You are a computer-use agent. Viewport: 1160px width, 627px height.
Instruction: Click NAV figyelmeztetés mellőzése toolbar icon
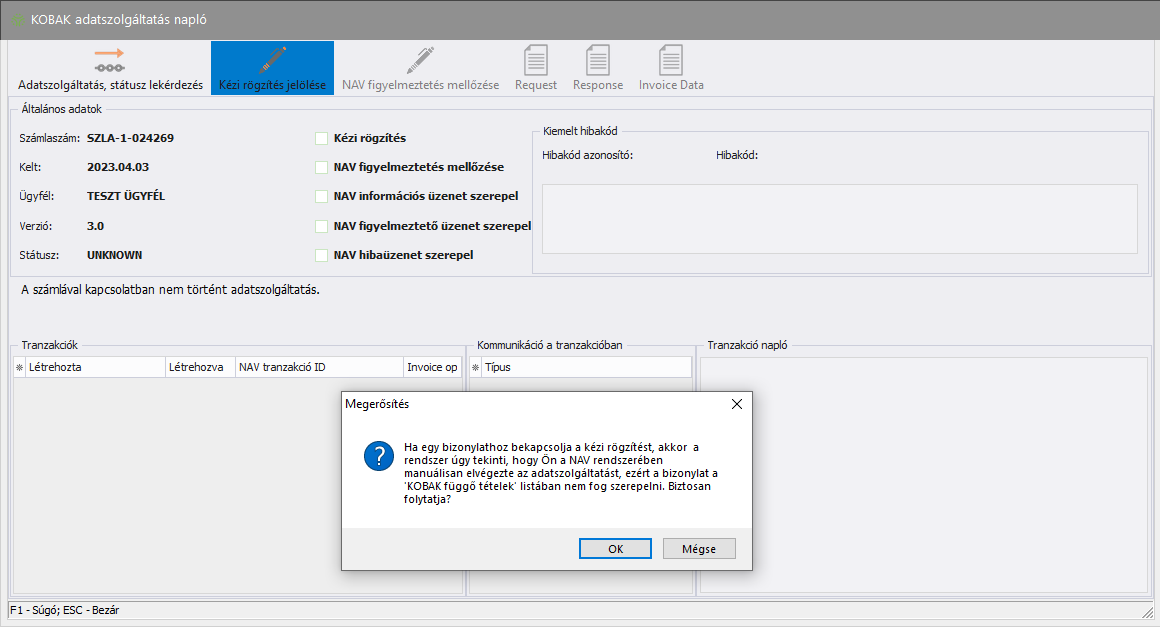pos(420,59)
